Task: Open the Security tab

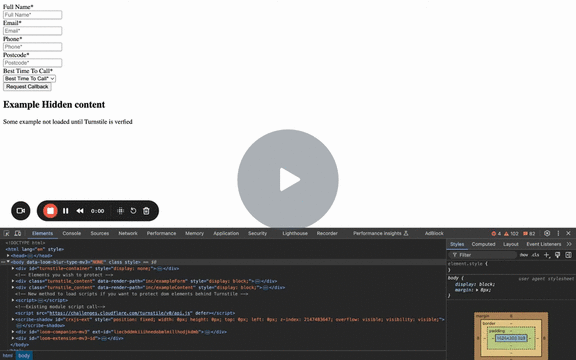Action: point(257,233)
